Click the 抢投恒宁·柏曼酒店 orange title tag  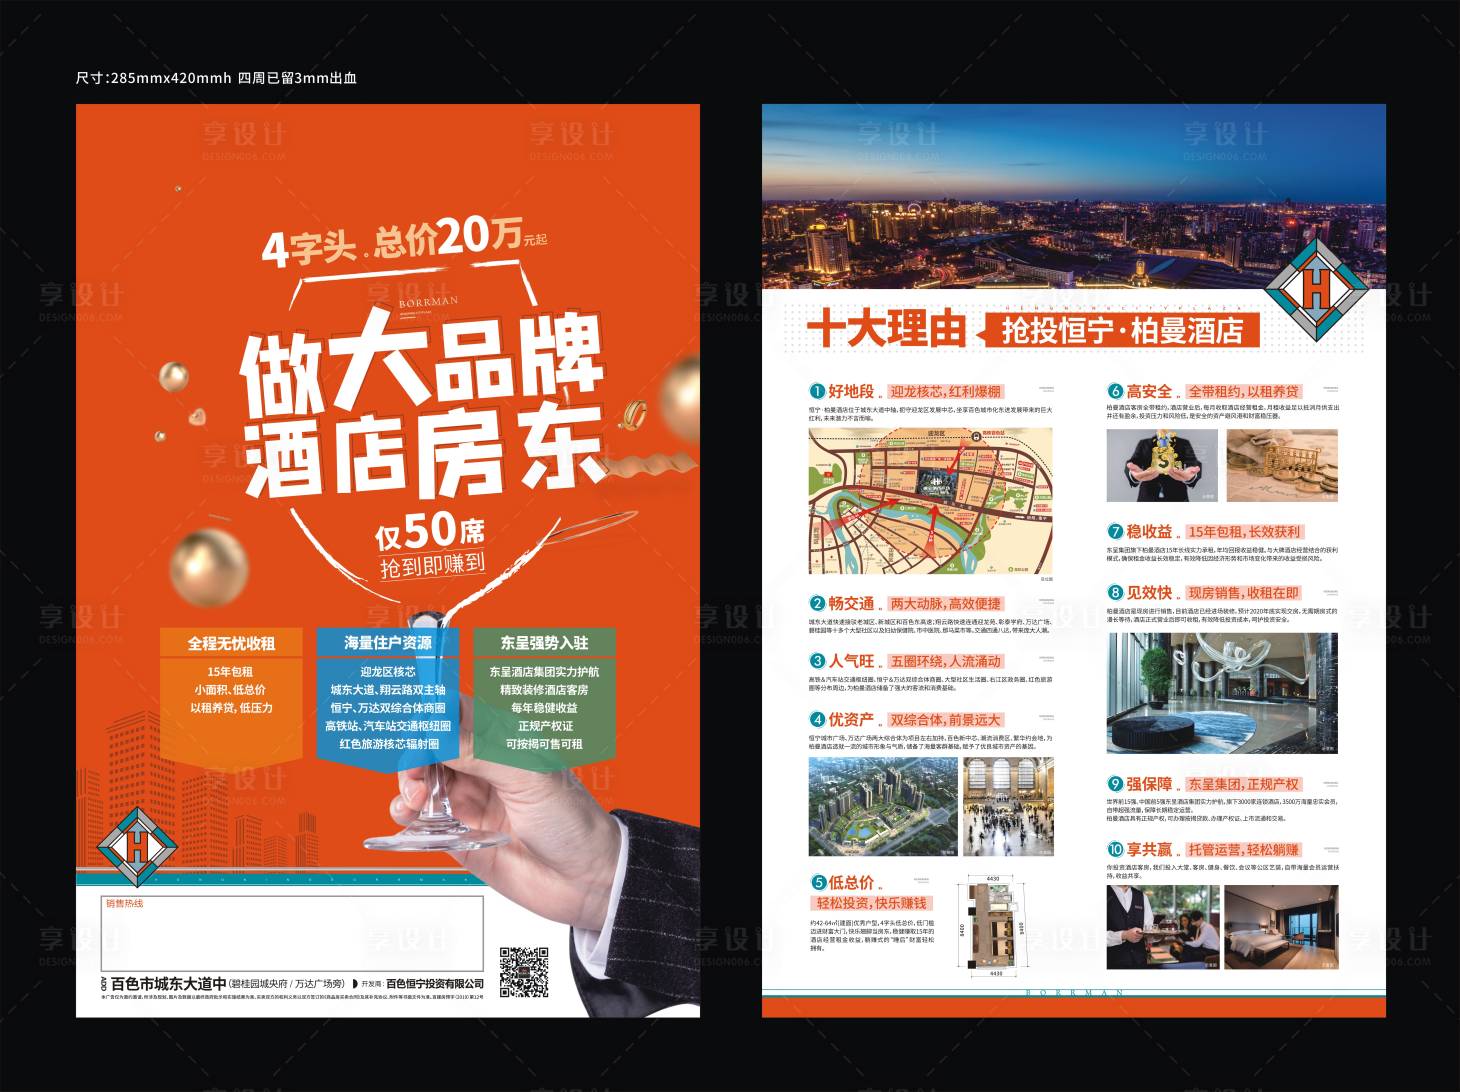click(1121, 331)
